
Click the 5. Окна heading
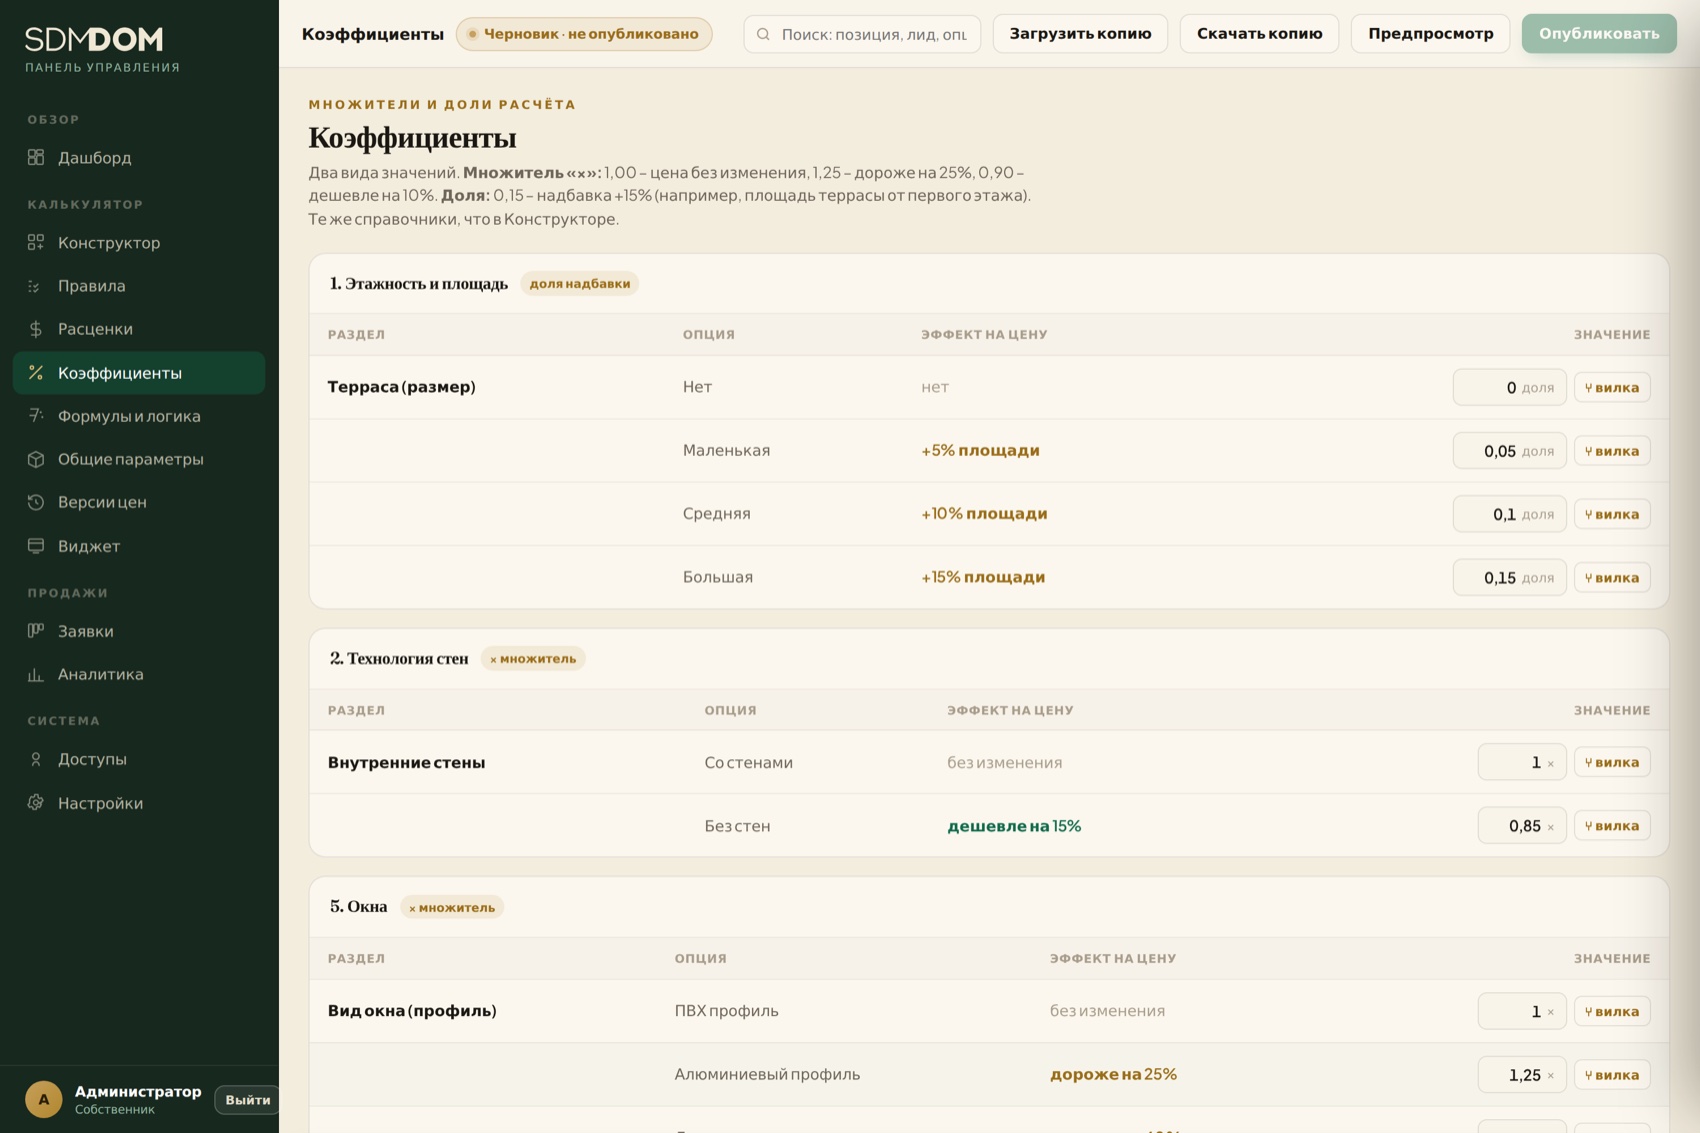click(x=358, y=907)
